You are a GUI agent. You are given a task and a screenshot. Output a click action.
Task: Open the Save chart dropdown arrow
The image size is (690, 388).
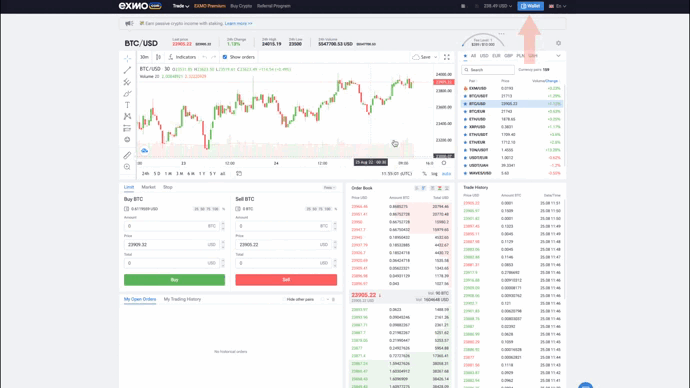point(436,57)
